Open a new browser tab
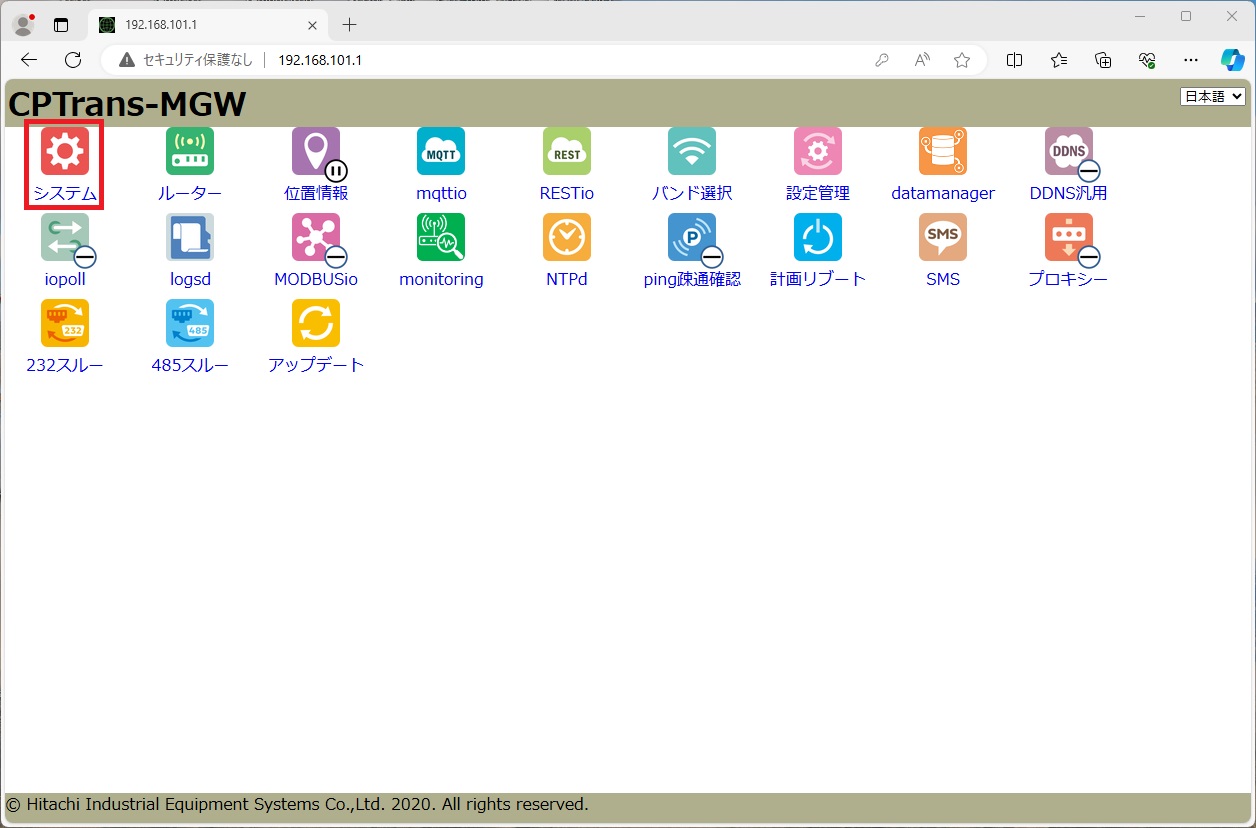The height and width of the screenshot is (828, 1256). (x=349, y=24)
